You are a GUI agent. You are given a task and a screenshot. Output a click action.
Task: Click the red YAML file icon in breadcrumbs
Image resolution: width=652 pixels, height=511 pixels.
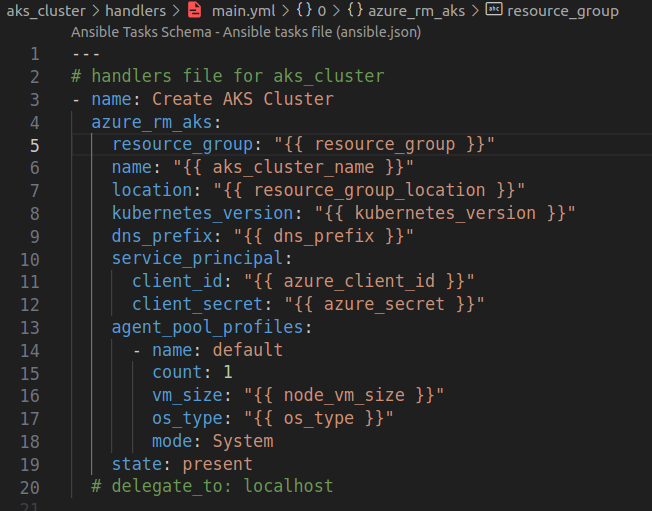click(194, 11)
